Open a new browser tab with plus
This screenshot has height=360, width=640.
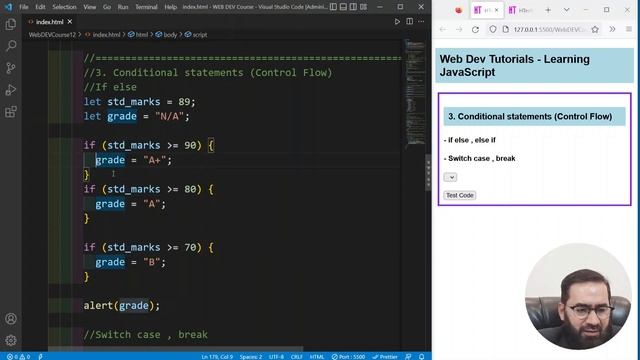click(548, 10)
